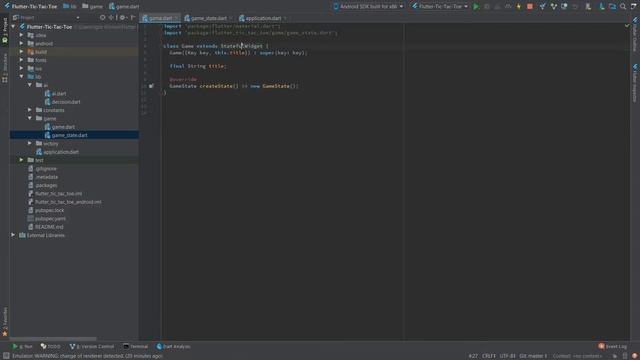Open Search Everywhere magnifier icon
640x360 pixels.
coord(623,7)
